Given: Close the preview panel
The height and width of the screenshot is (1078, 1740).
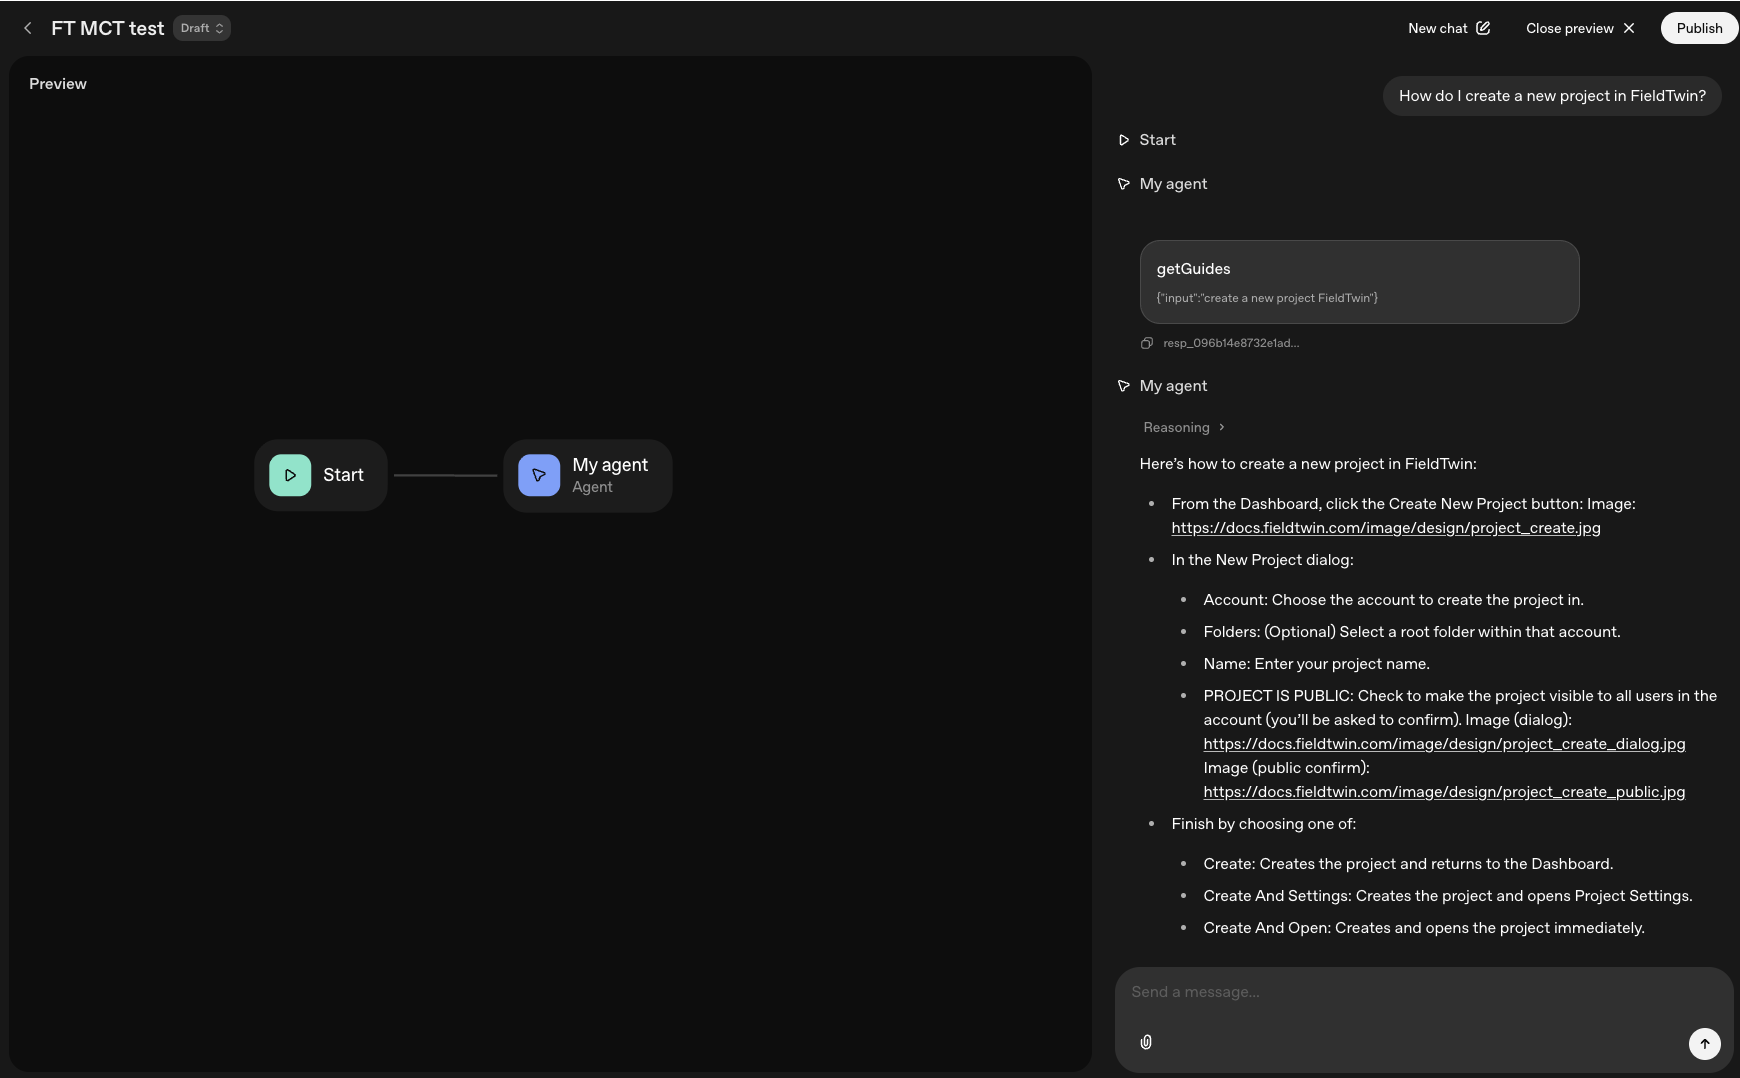Looking at the screenshot, I should point(1580,28).
